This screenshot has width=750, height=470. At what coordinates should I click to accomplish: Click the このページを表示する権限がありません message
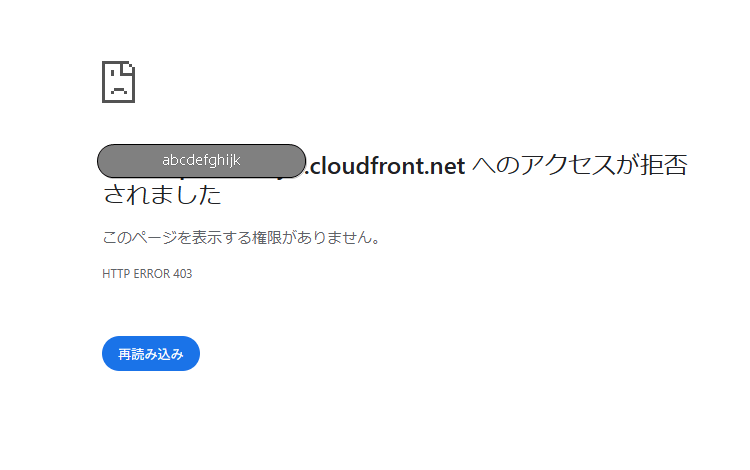tap(241, 237)
